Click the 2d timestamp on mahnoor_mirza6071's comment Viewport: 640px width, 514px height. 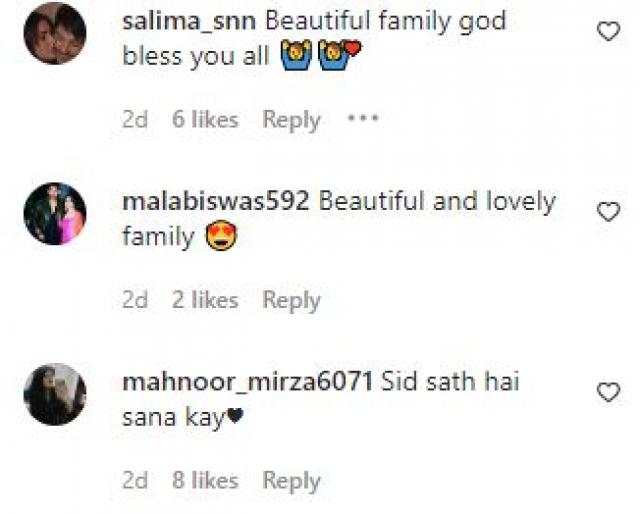coord(135,480)
